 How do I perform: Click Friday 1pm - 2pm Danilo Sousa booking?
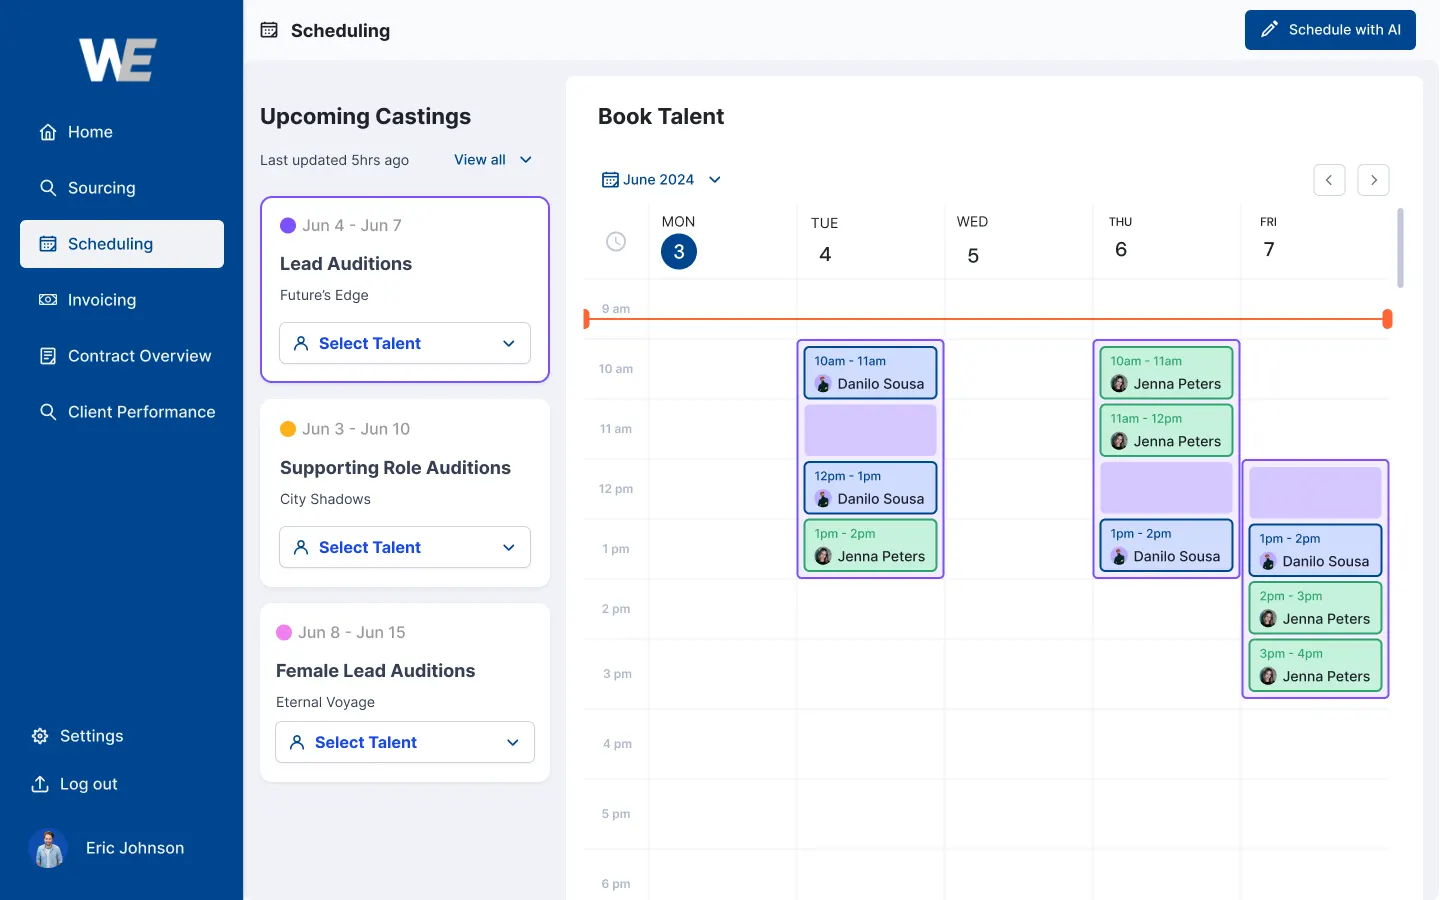tap(1315, 550)
